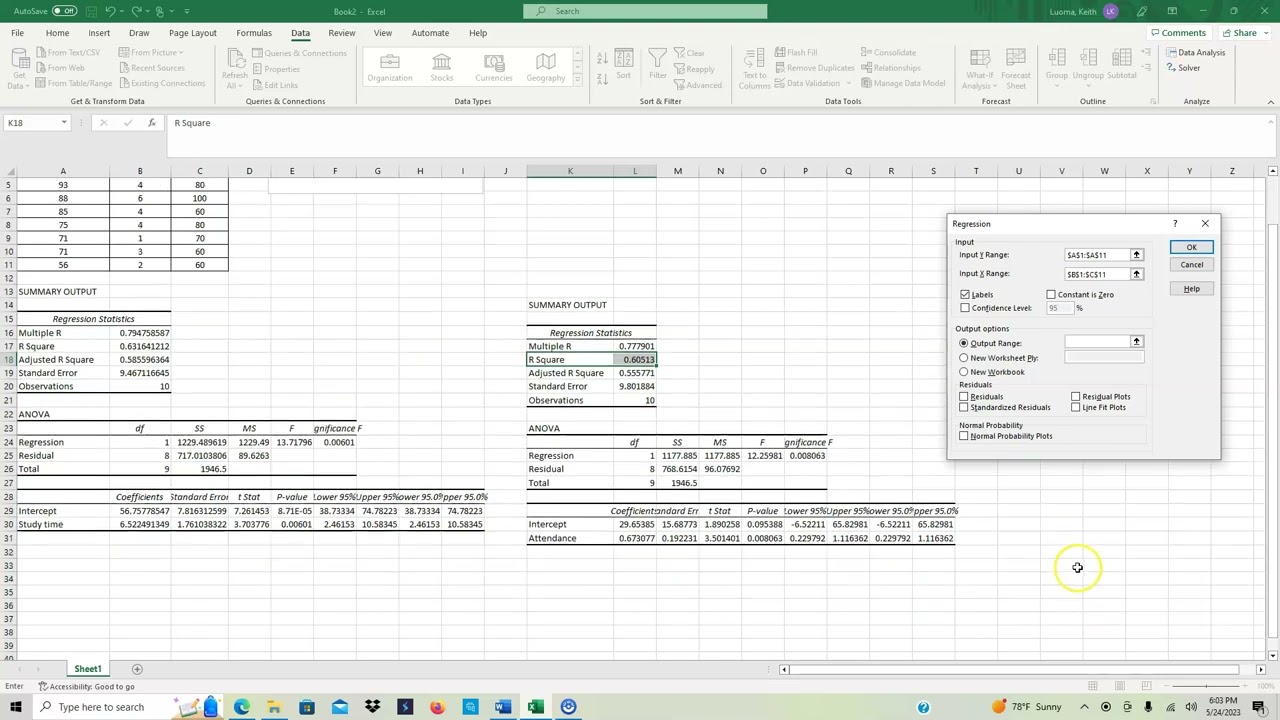Viewport: 1280px width, 720px height.
Task: Select the Stocks data type
Action: 441,68
